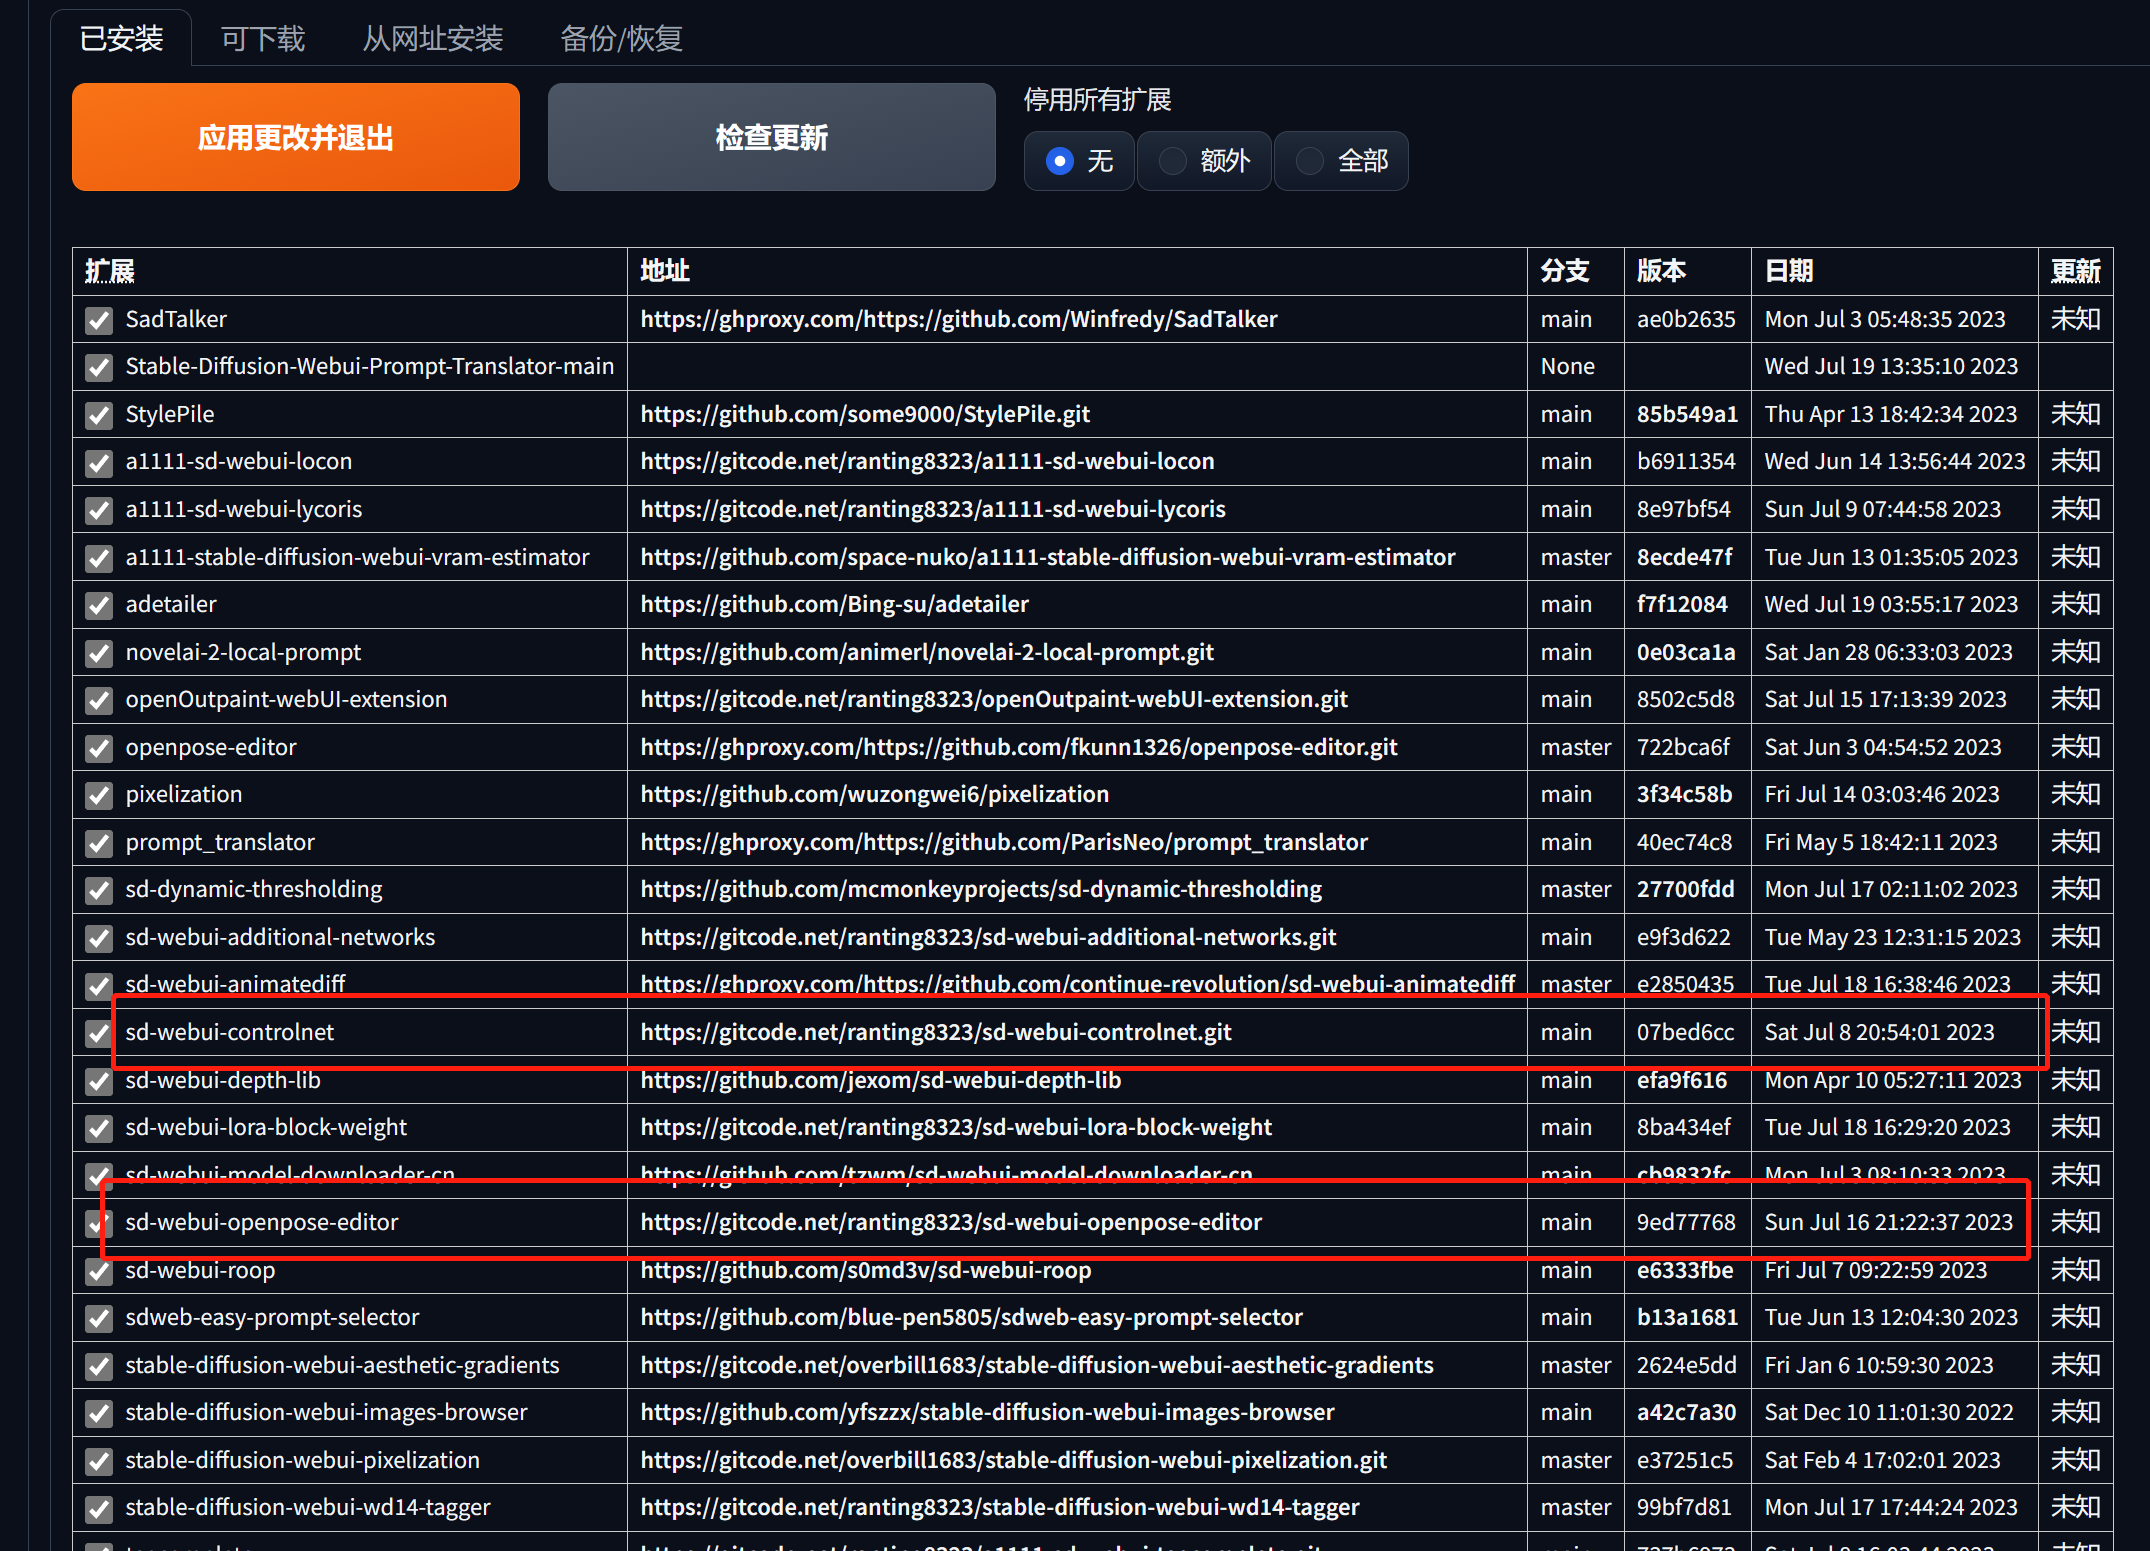Toggle the a1111-sd-webui-lycoris checkbox
Viewport: 2150px width, 1551px height.
tap(99, 510)
